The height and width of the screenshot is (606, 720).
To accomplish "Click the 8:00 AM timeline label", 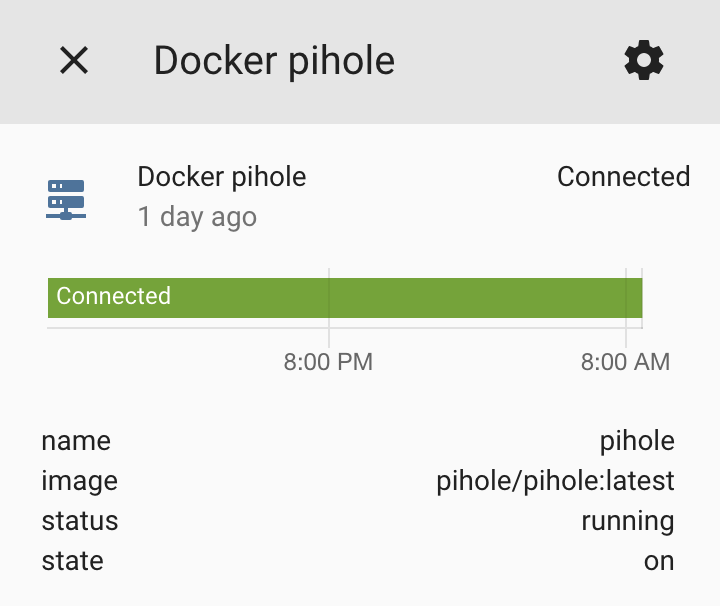I will 625,362.
